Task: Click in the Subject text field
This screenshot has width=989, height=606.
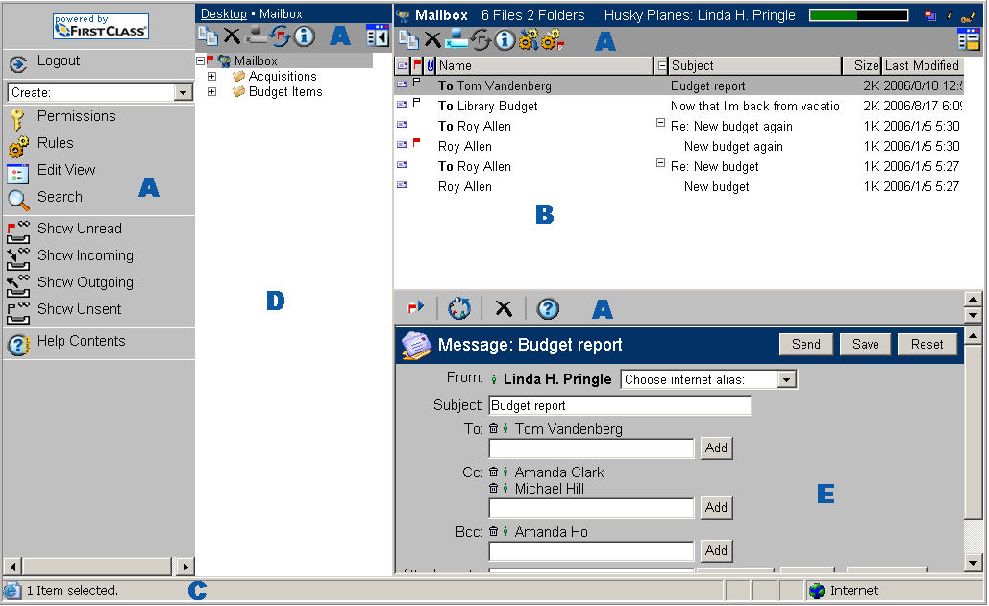Action: tap(619, 406)
